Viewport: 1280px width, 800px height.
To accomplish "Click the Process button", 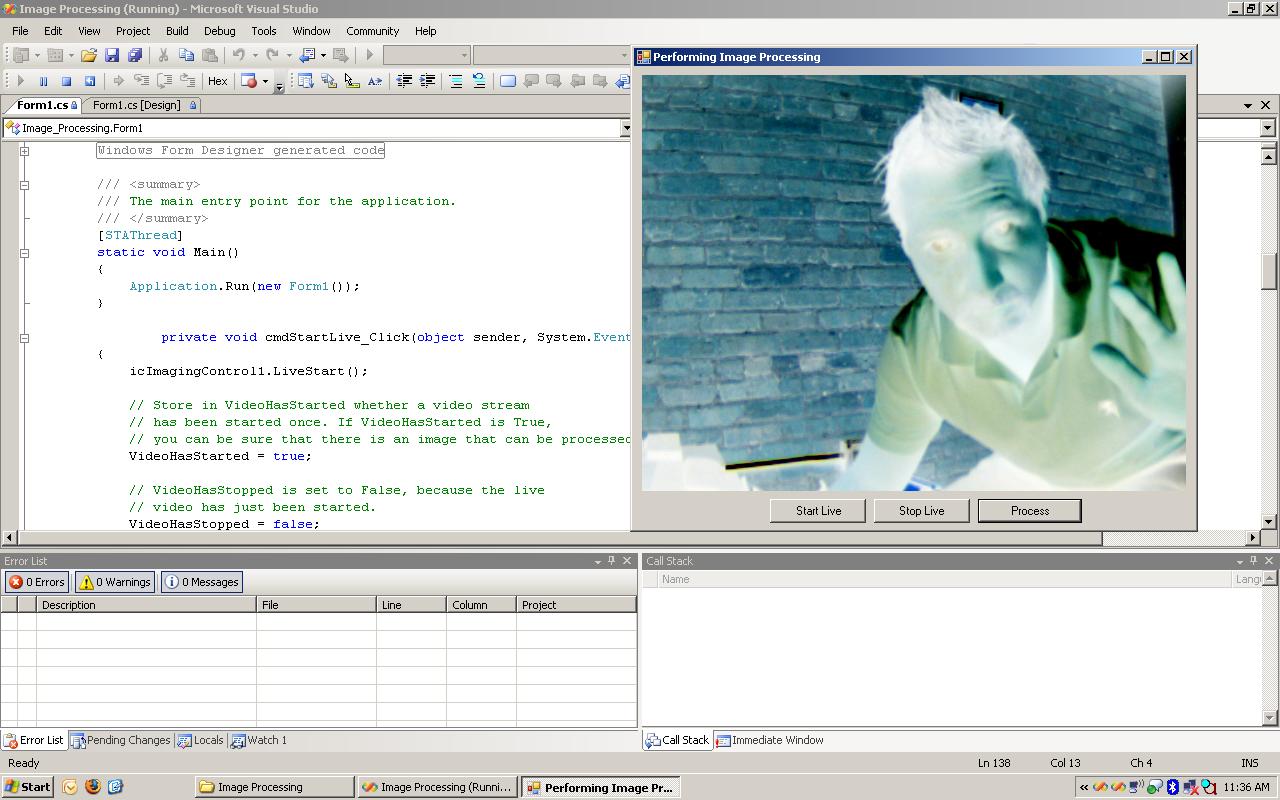I will [x=1030, y=511].
